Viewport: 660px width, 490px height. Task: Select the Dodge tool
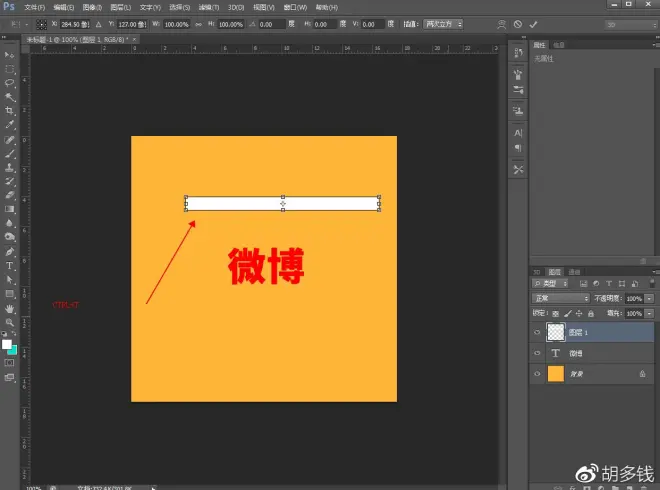[x=9, y=237]
